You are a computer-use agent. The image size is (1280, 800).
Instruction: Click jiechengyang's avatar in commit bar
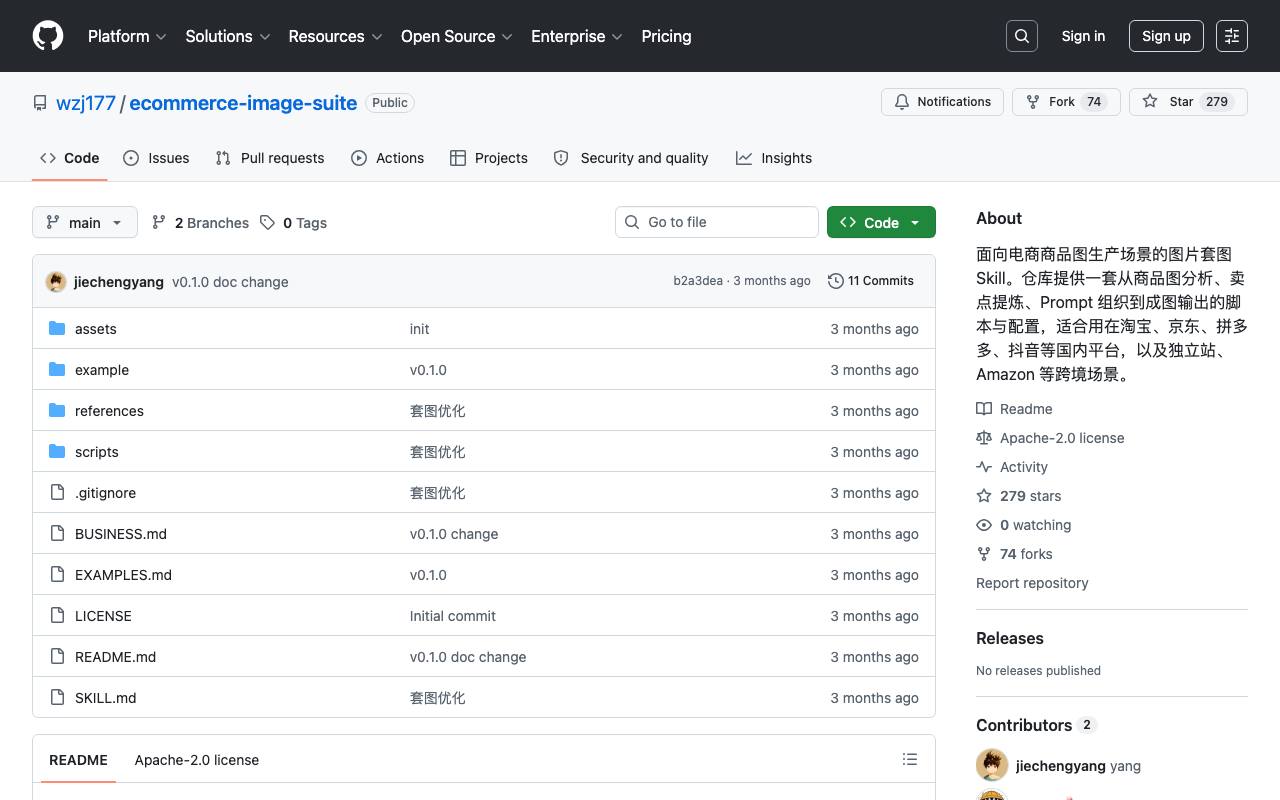click(56, 282)
